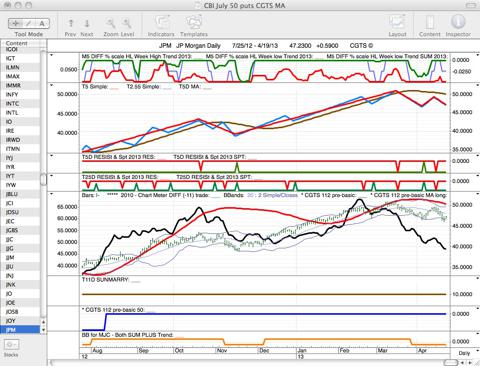Go to the previous chart with Prev
Screen dimensions: 480x366
point(71,23)
